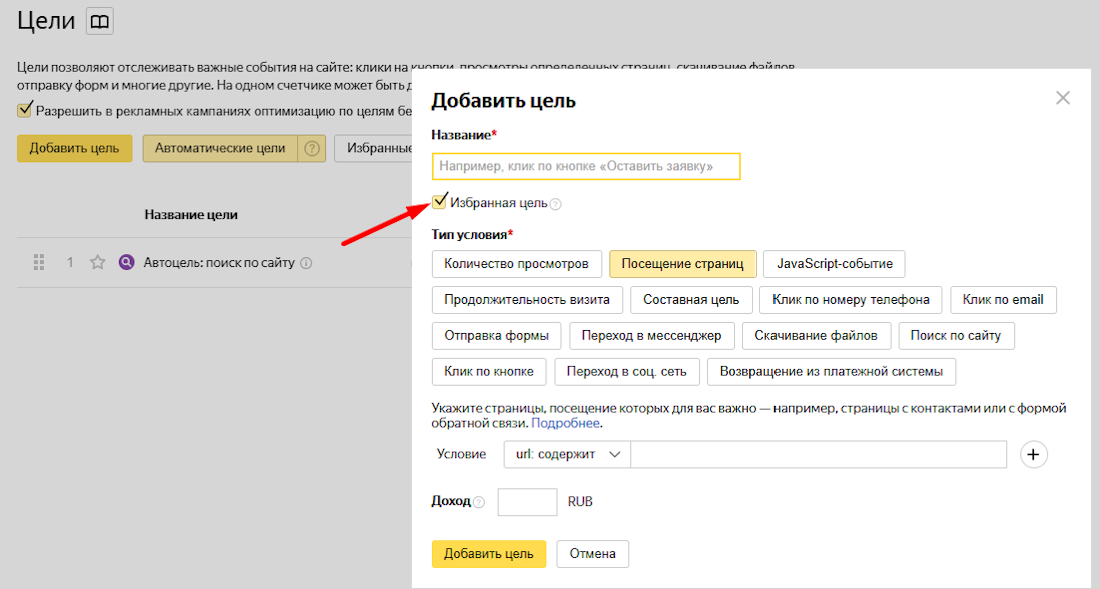This screenshot has width=1100, height=589.
Task: Click the info icon after Автоцель: поиск по сайту
Action: pyautogui.click(x=307, y=264)
